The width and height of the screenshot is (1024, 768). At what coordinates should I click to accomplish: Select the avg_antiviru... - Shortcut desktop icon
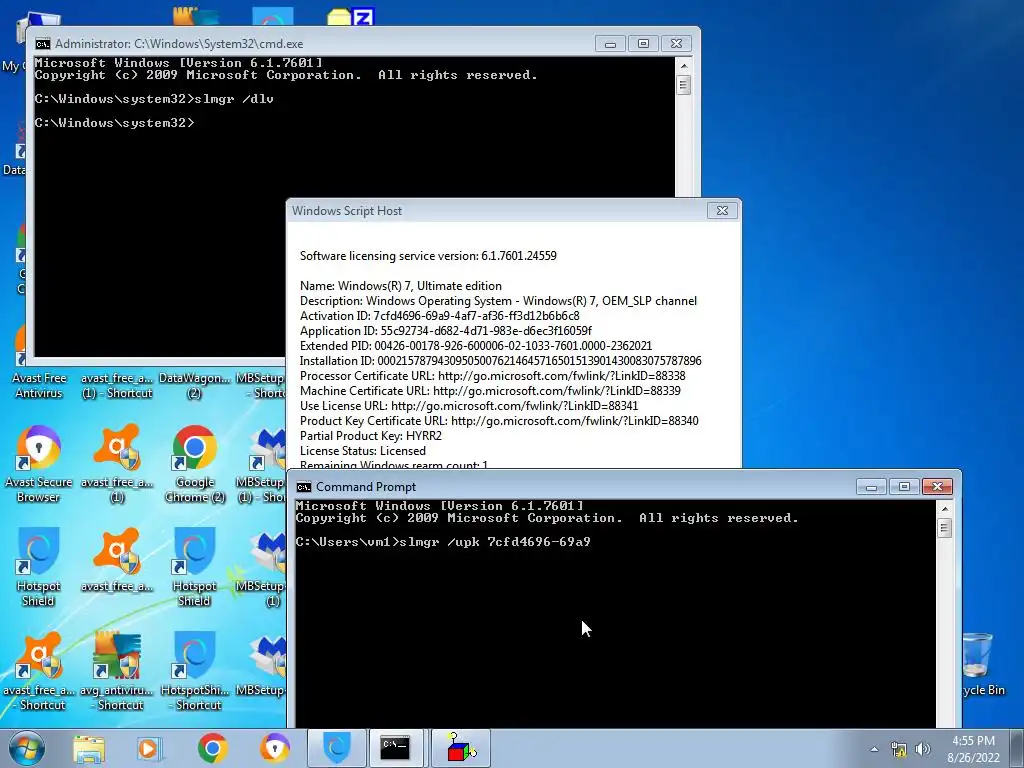pyautogui.click(x=116, y=671)
